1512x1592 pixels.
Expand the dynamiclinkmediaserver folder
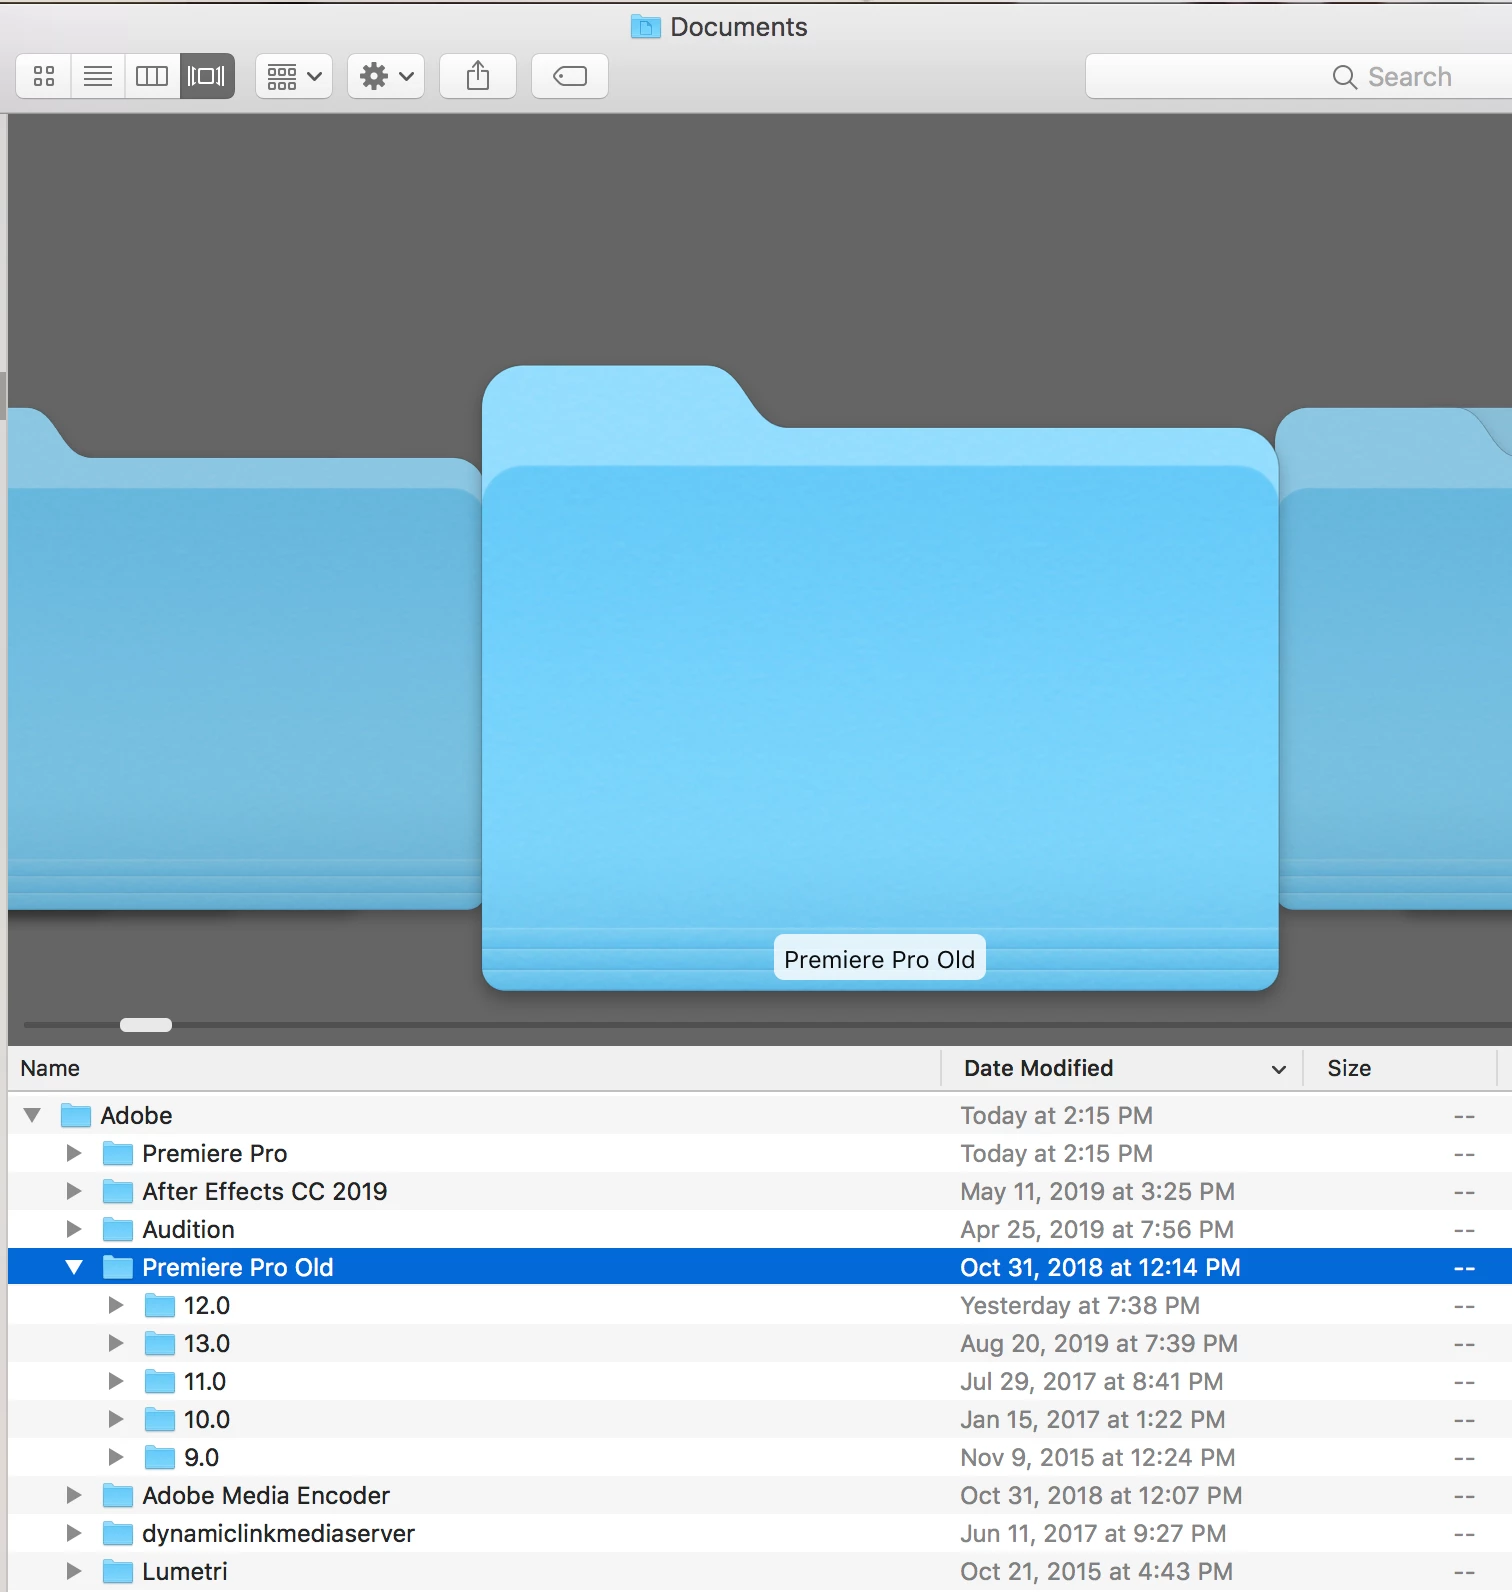(74, 1533)
